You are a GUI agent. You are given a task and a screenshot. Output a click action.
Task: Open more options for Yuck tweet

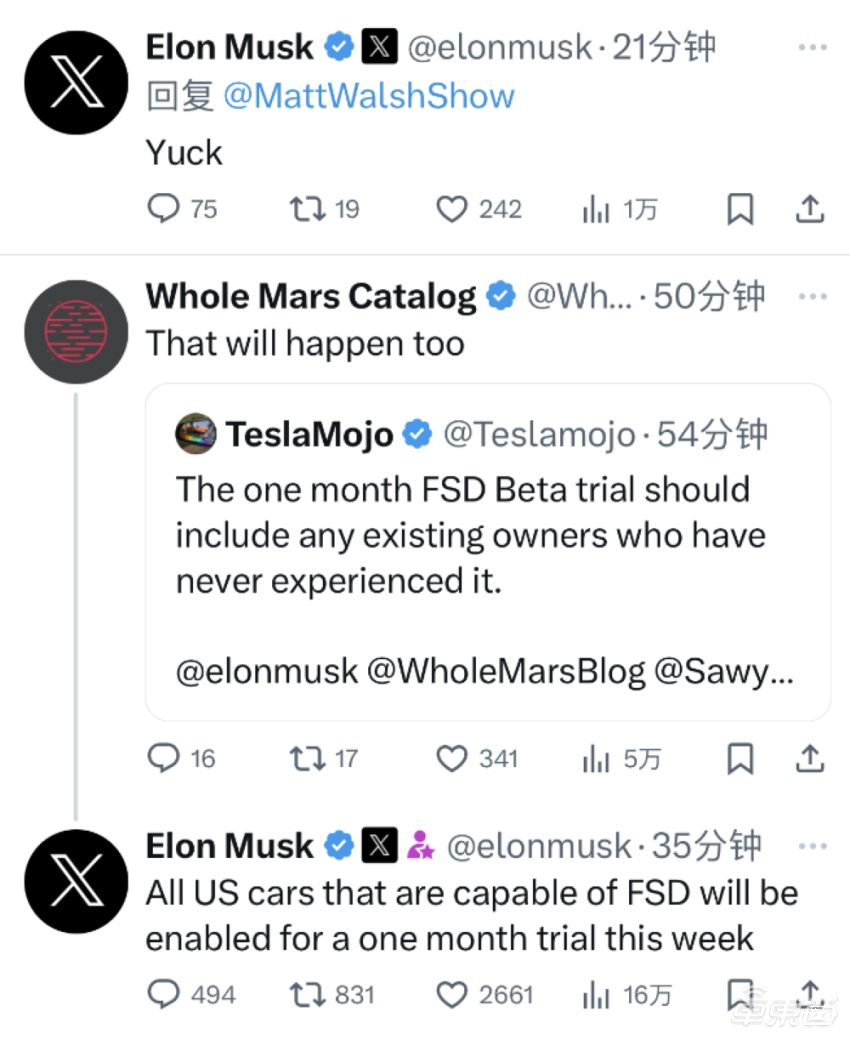[x=814, y=47]
